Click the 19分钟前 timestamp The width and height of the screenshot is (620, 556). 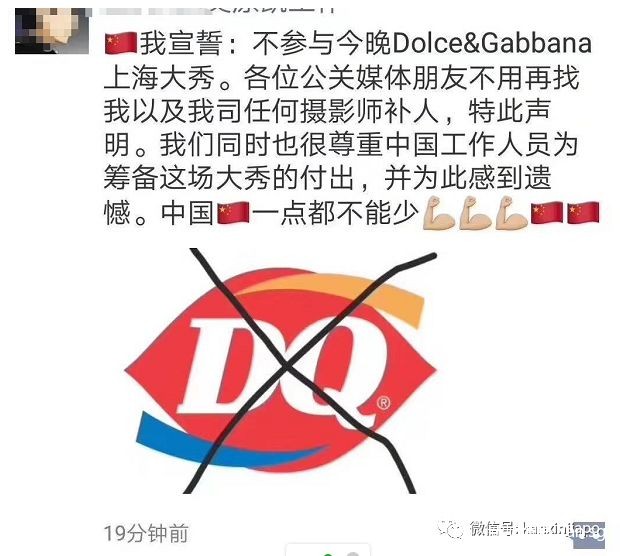[x=146, y=533]
